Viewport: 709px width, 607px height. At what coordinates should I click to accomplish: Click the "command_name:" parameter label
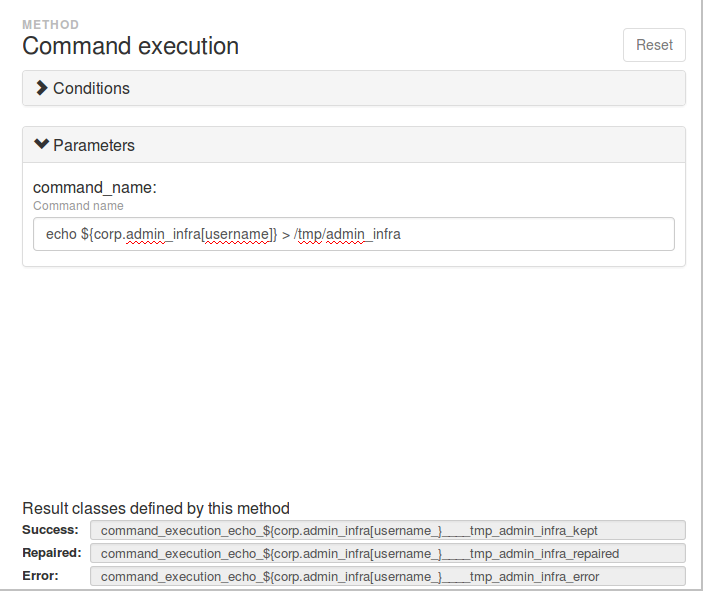click(x=95, y=187)
